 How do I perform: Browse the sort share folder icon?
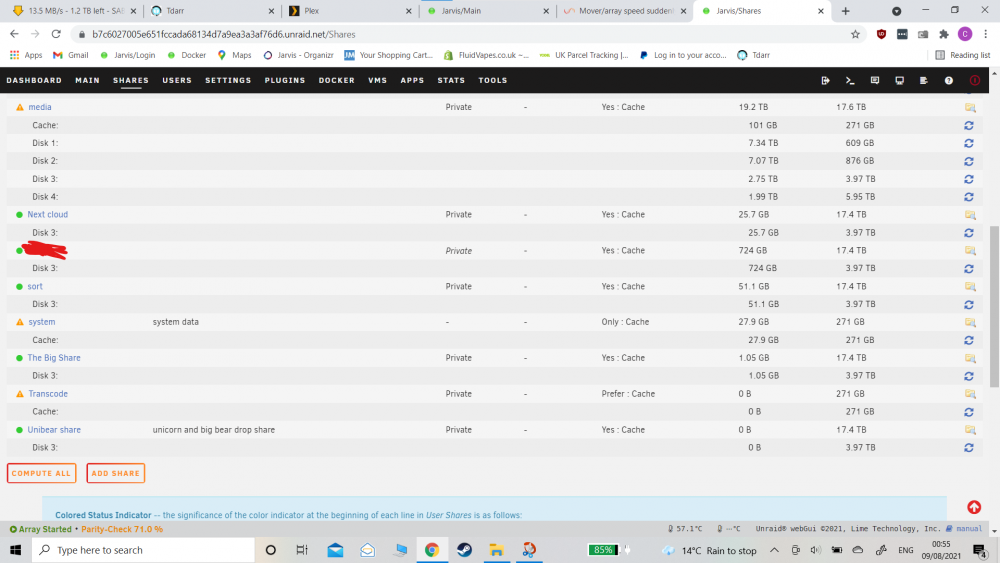pyautogui.click(x=970, y=287)
